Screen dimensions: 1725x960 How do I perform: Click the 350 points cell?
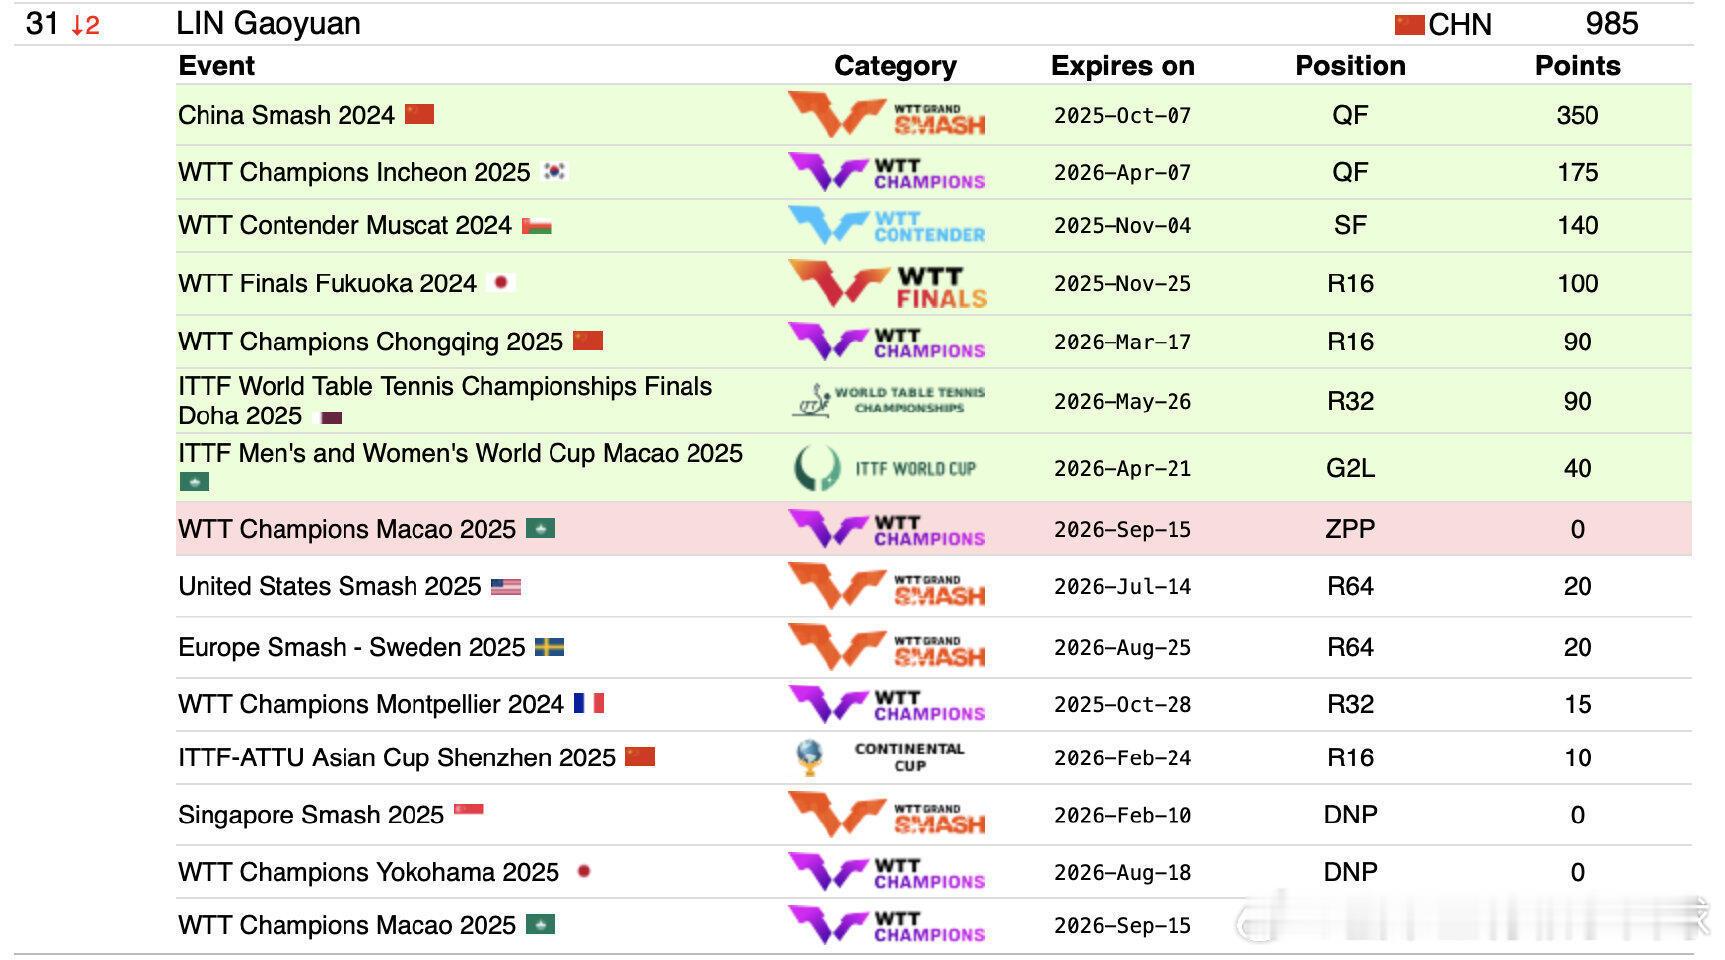1577,115
